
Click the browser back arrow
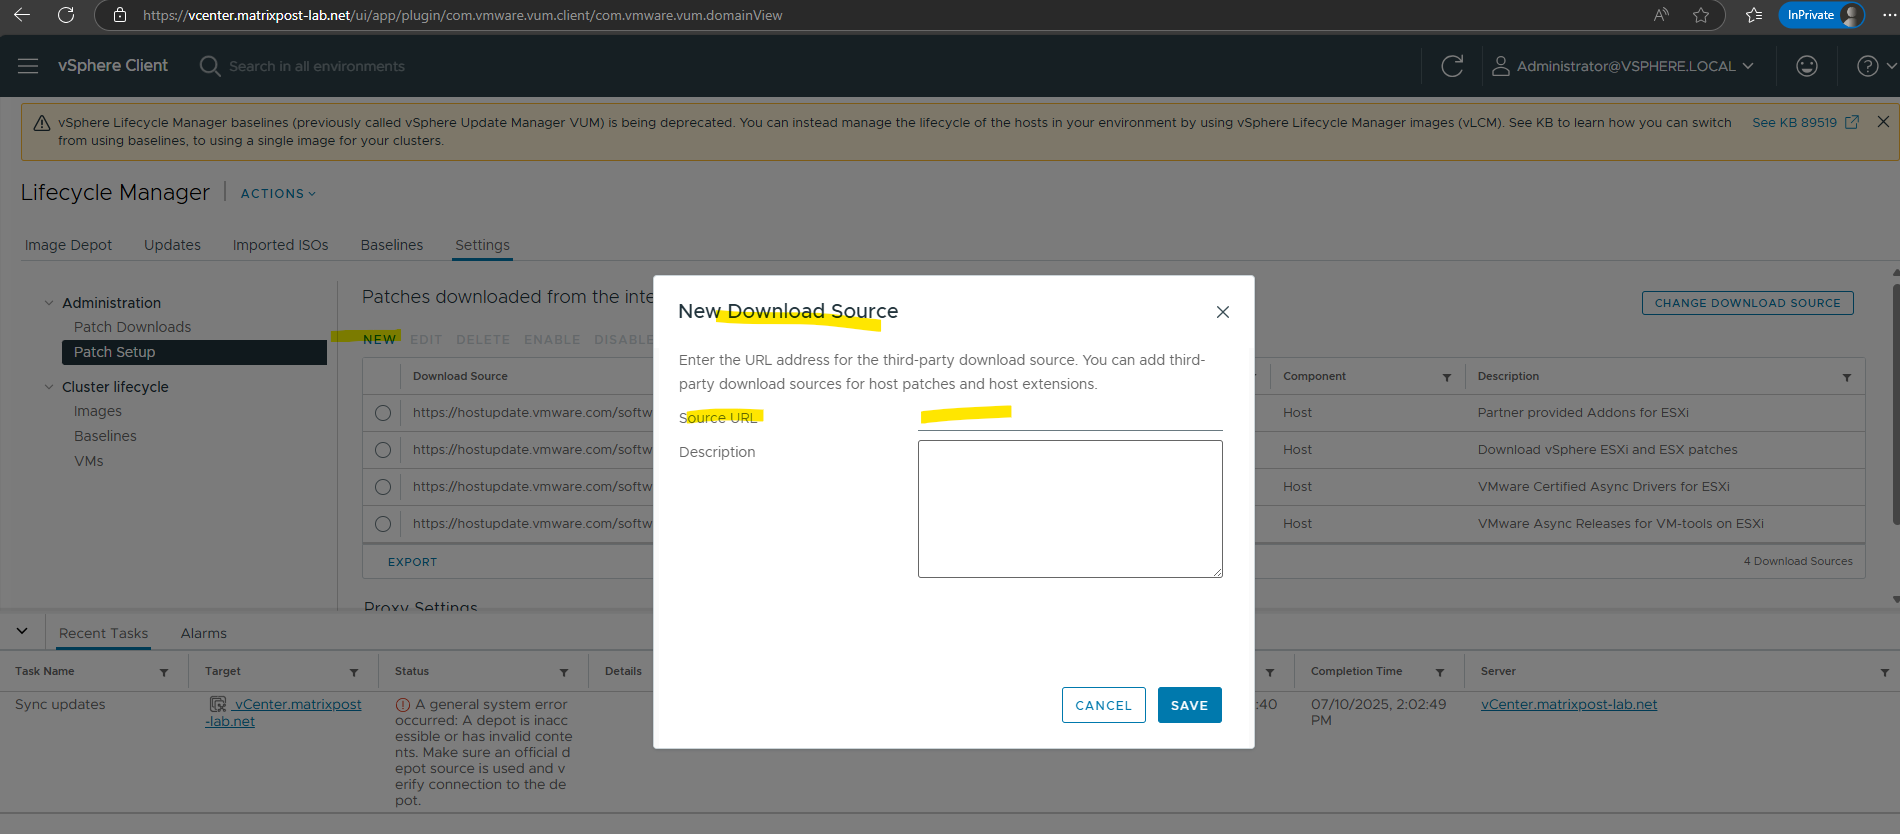point(22,15)
